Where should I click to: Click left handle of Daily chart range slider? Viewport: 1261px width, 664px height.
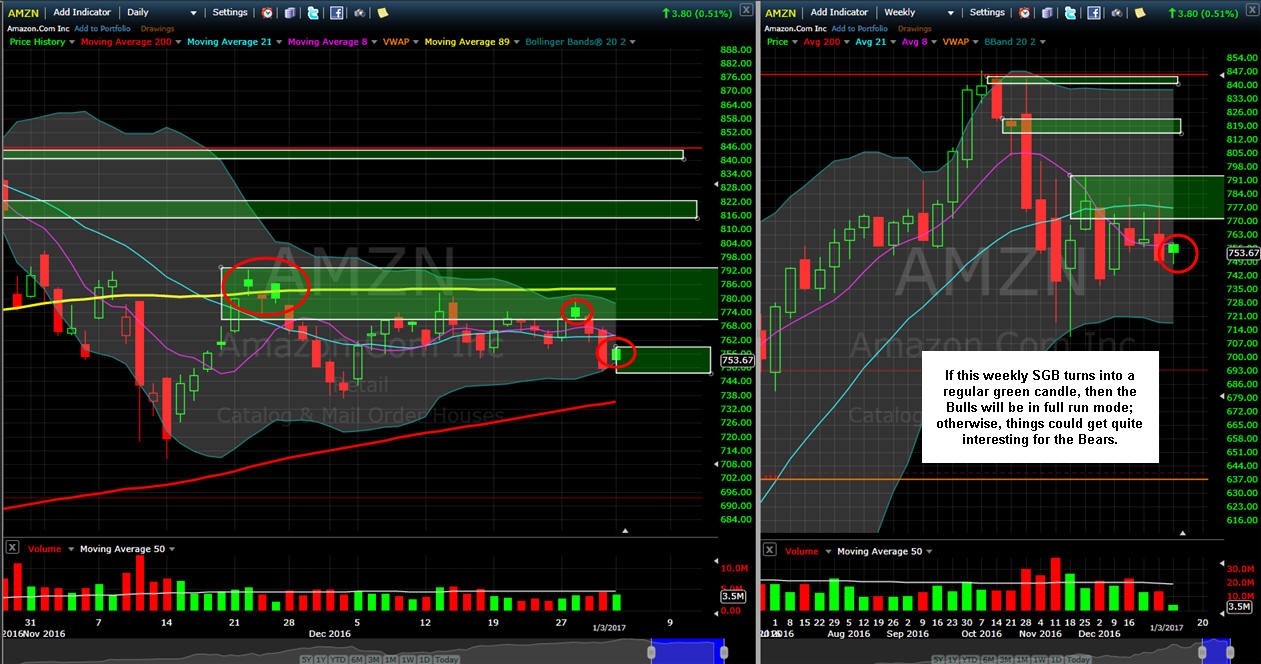coord(652,652)
